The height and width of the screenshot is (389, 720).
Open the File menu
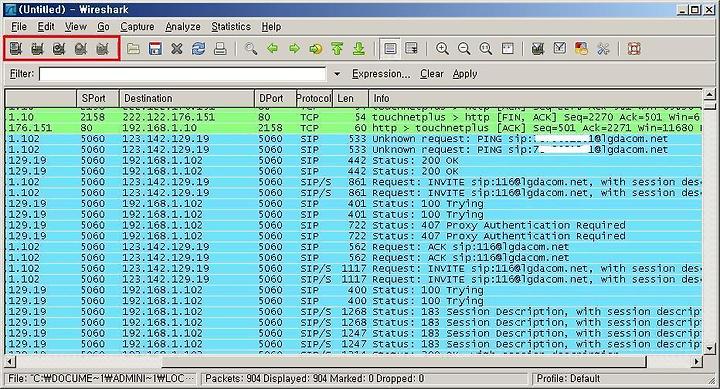19,27
